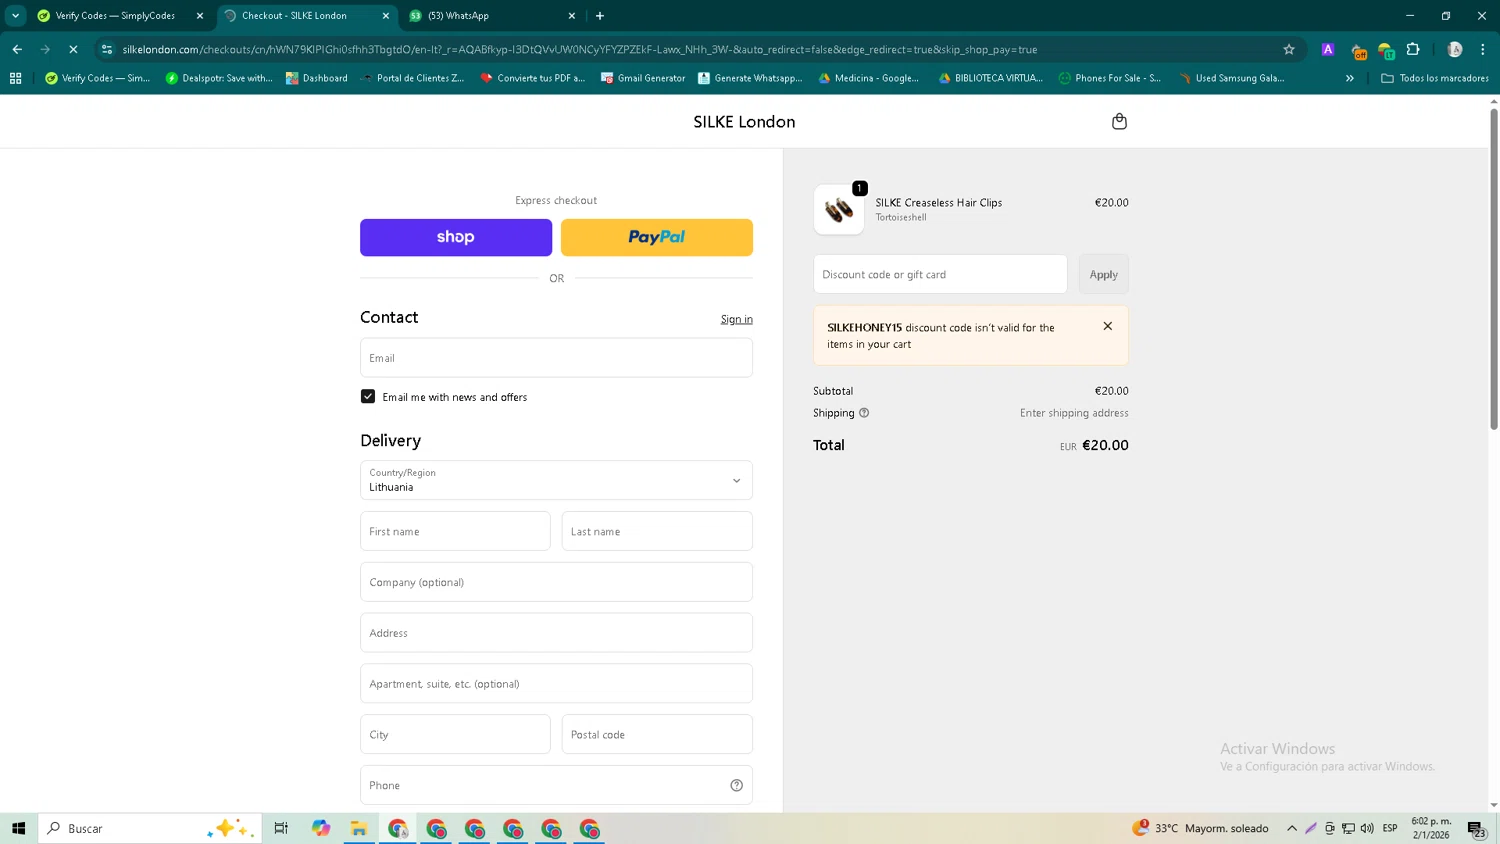Open the shopping bag cart icon
Image resolution: width=1500 pixels, height=844 pixels.
1119,121
